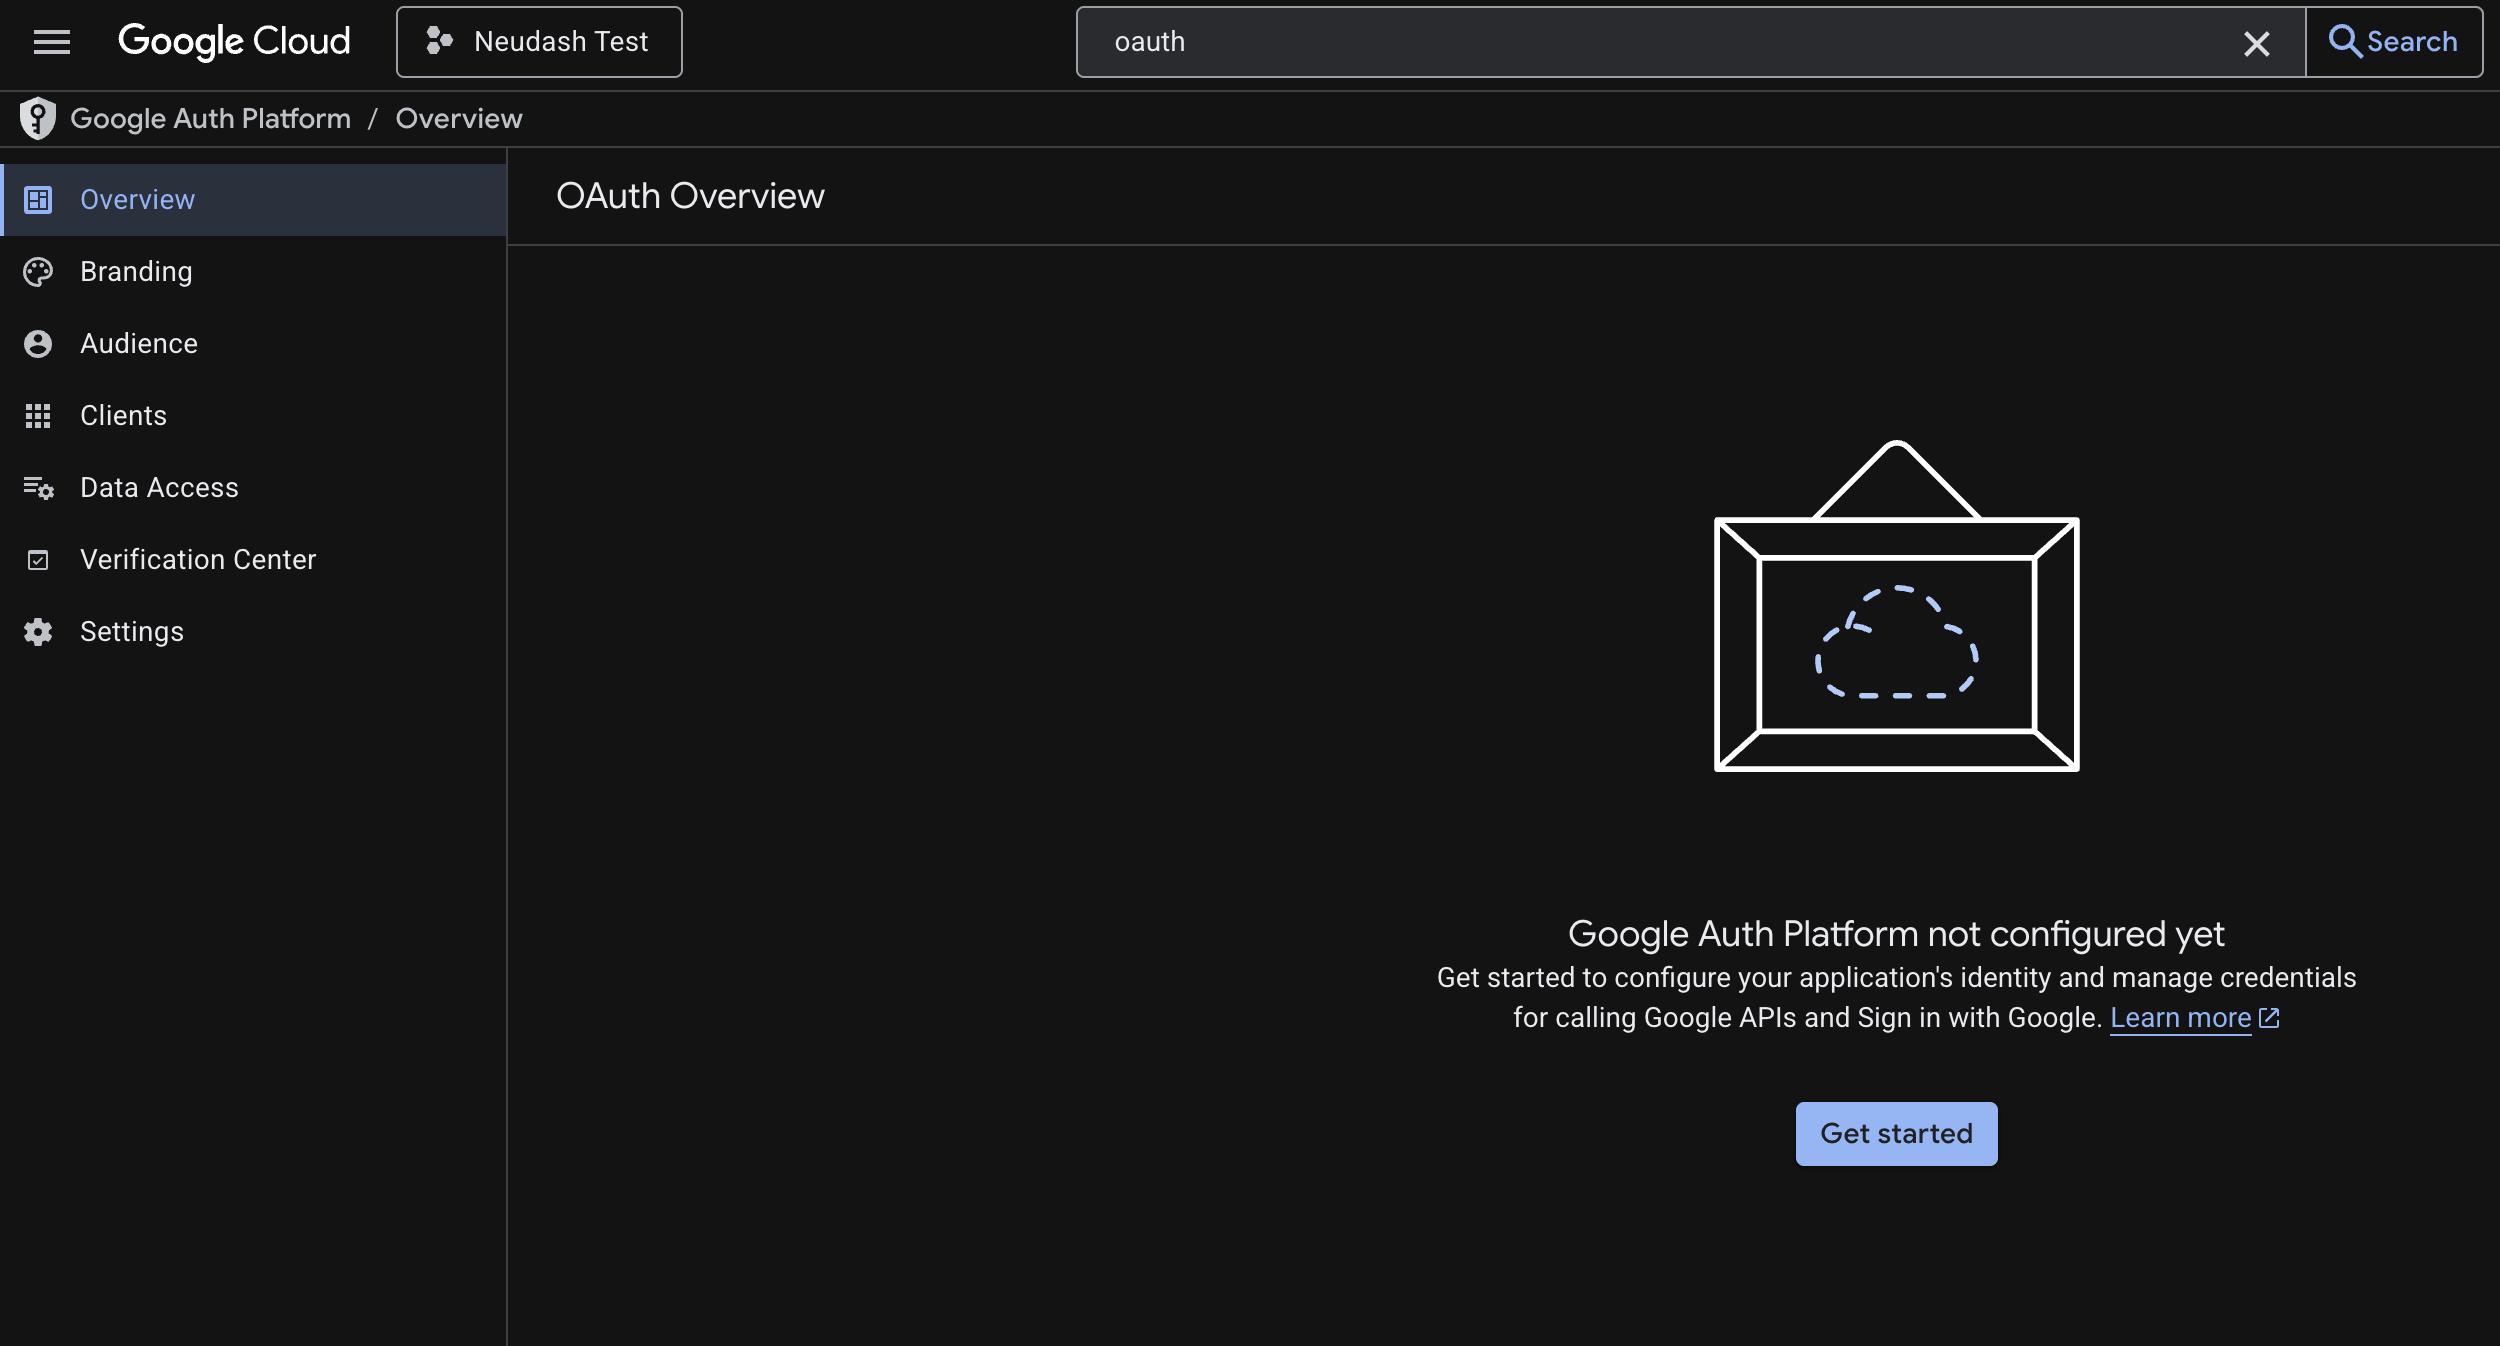Click the Get started button
Screen dimensions: 2500x1346
(1895, 1133)
